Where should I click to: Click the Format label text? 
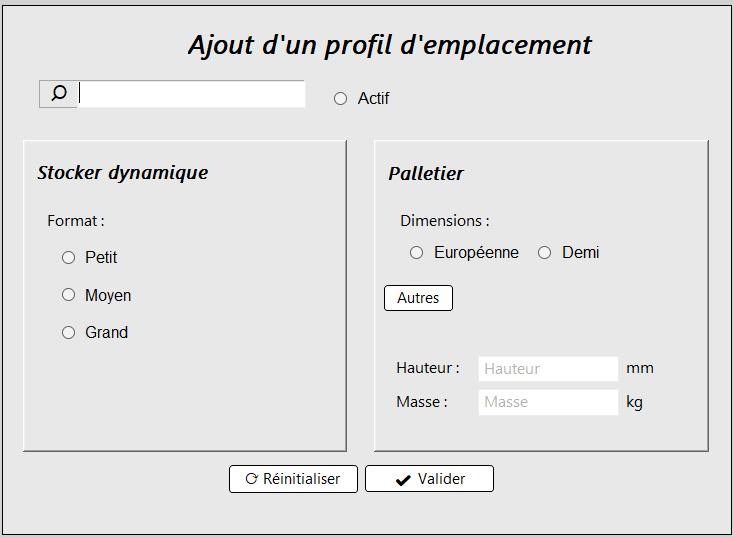76,220
